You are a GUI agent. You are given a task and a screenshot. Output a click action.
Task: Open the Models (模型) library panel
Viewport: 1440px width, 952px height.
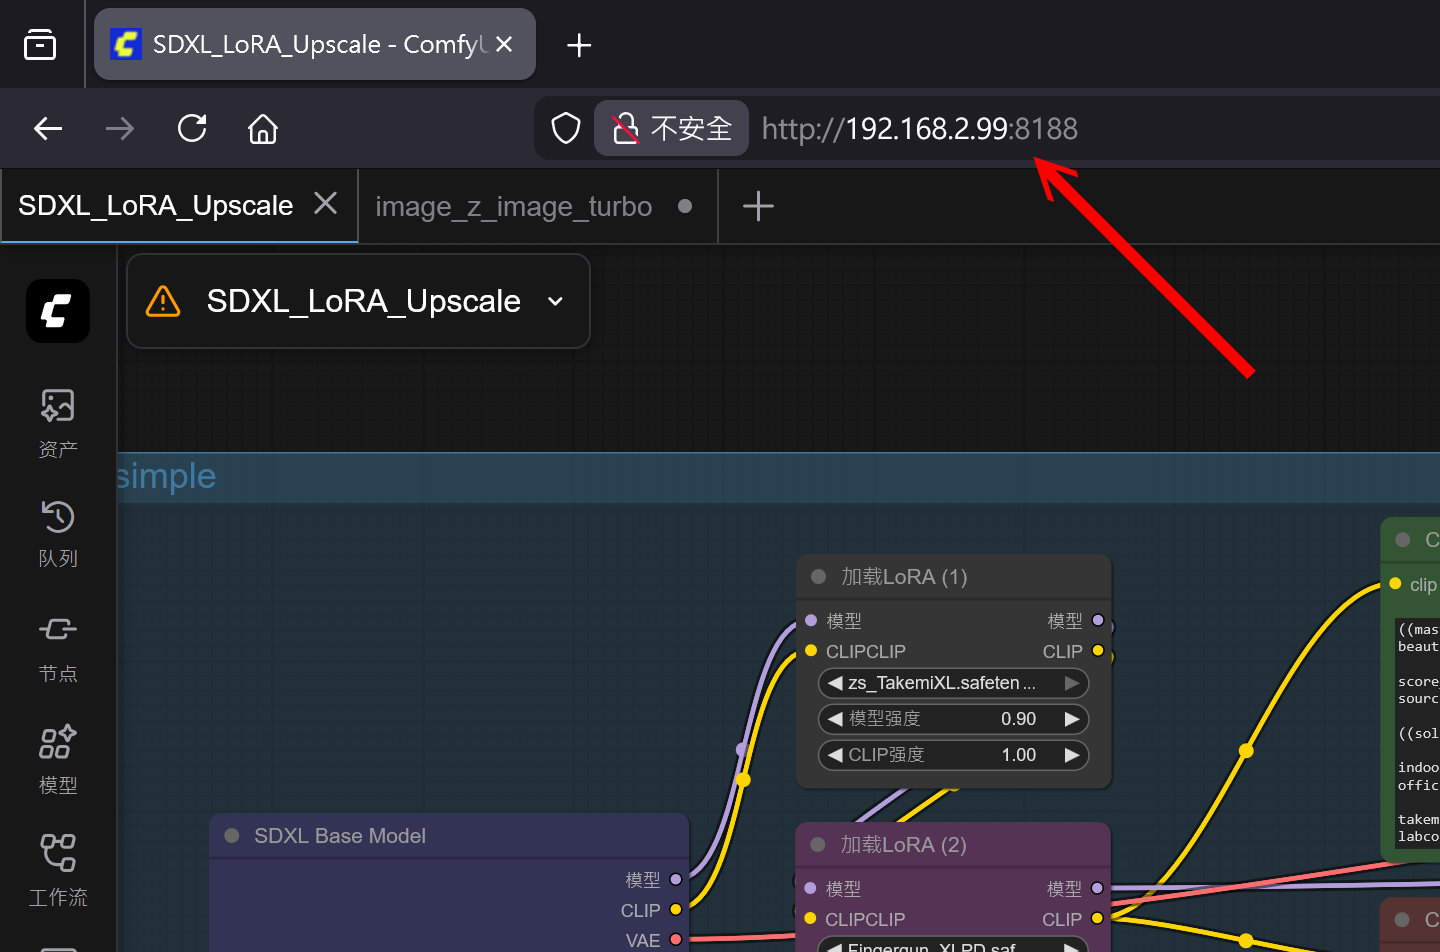(x=57, y=759)
